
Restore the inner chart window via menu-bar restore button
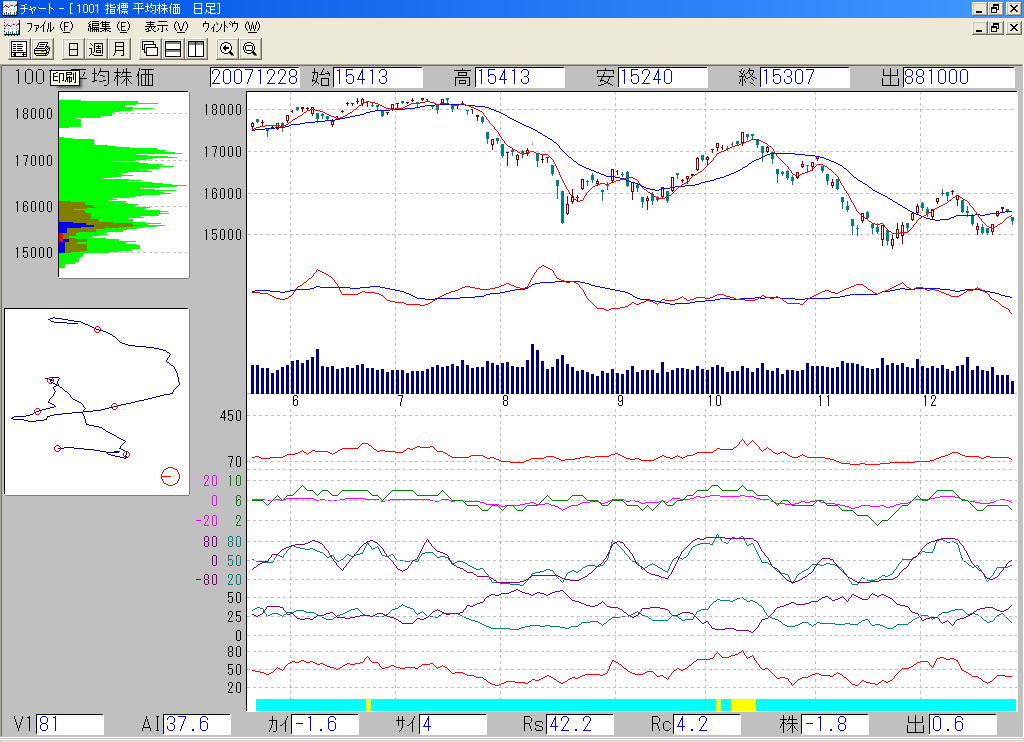[995, 27]
